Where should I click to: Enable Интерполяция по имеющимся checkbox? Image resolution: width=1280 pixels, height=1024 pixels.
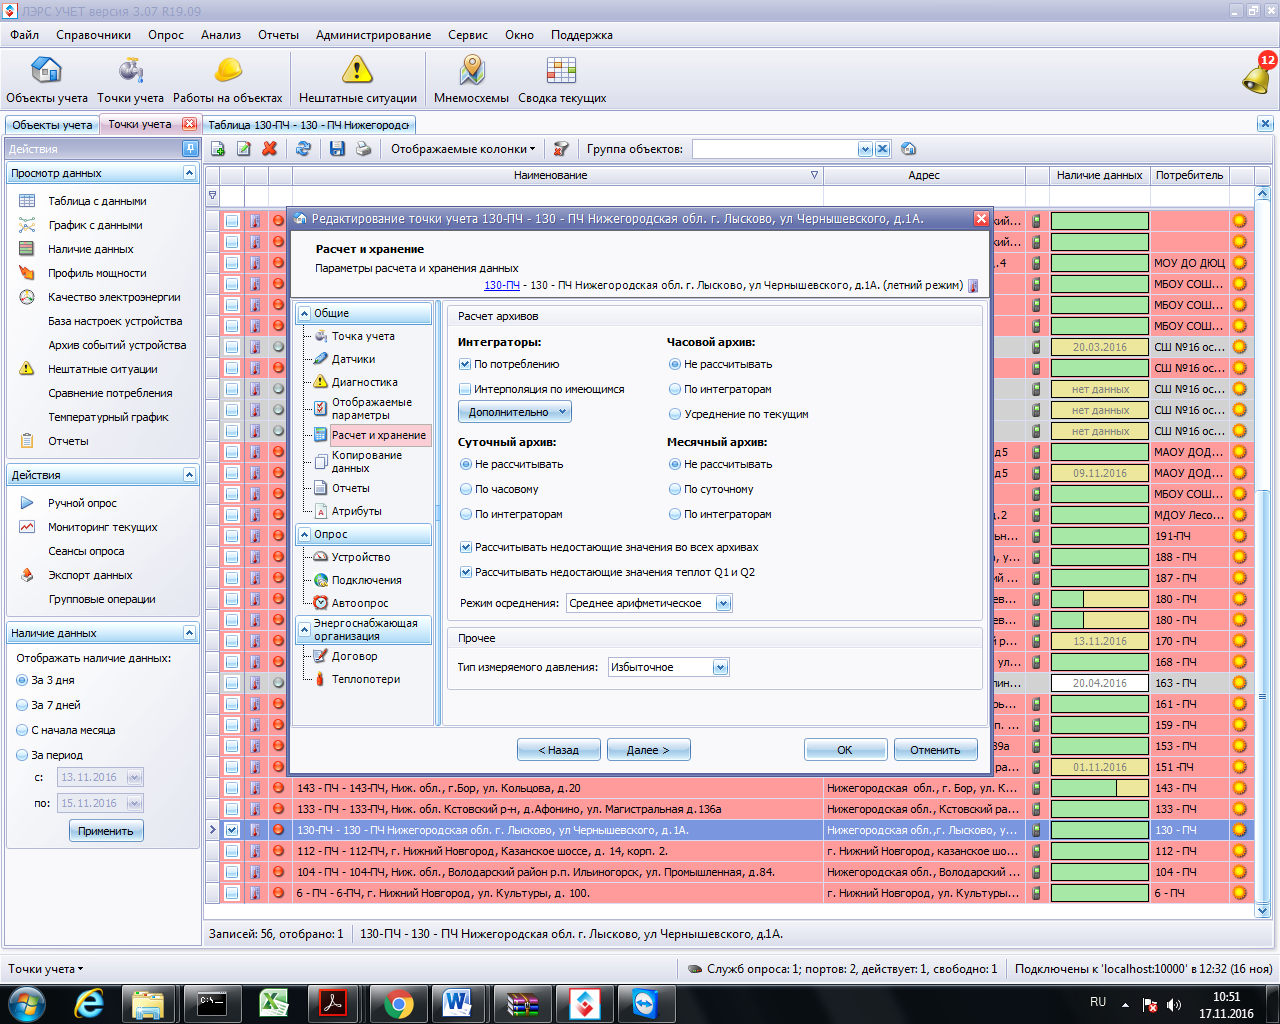point(465,390)
